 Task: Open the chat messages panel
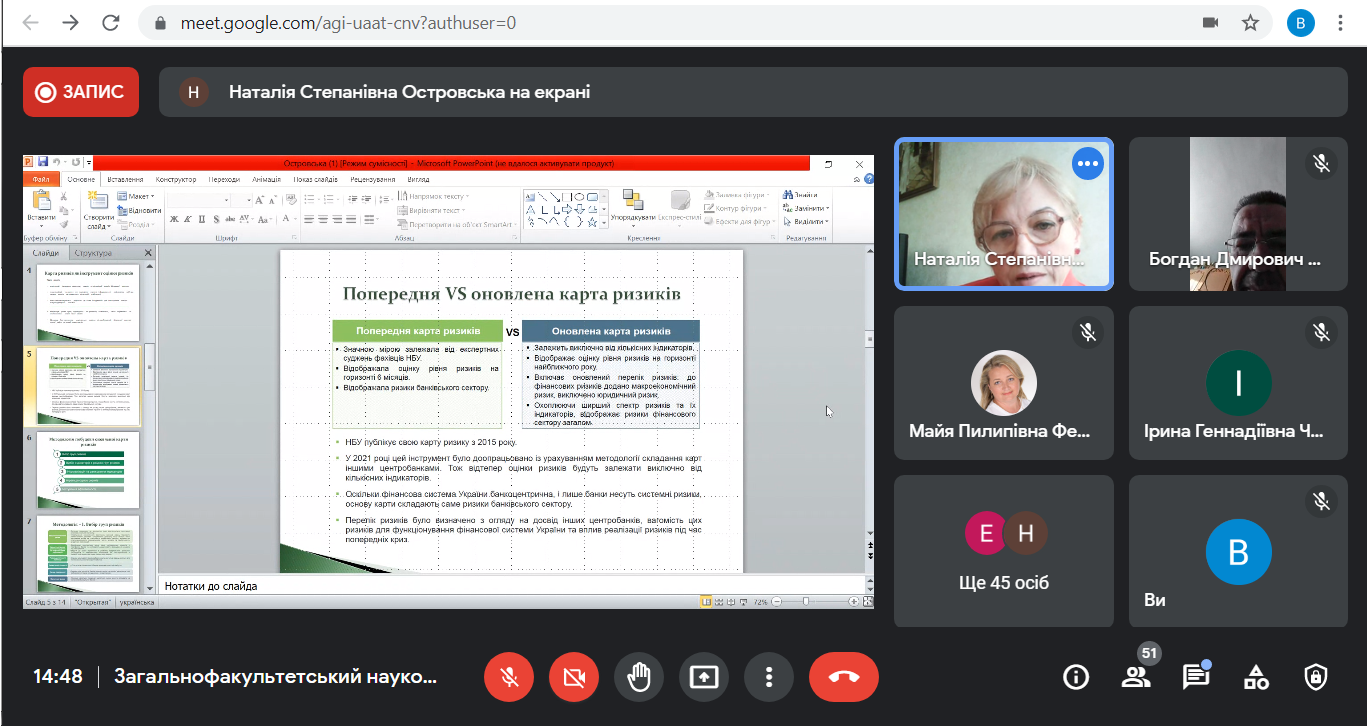coord(1196,677)
